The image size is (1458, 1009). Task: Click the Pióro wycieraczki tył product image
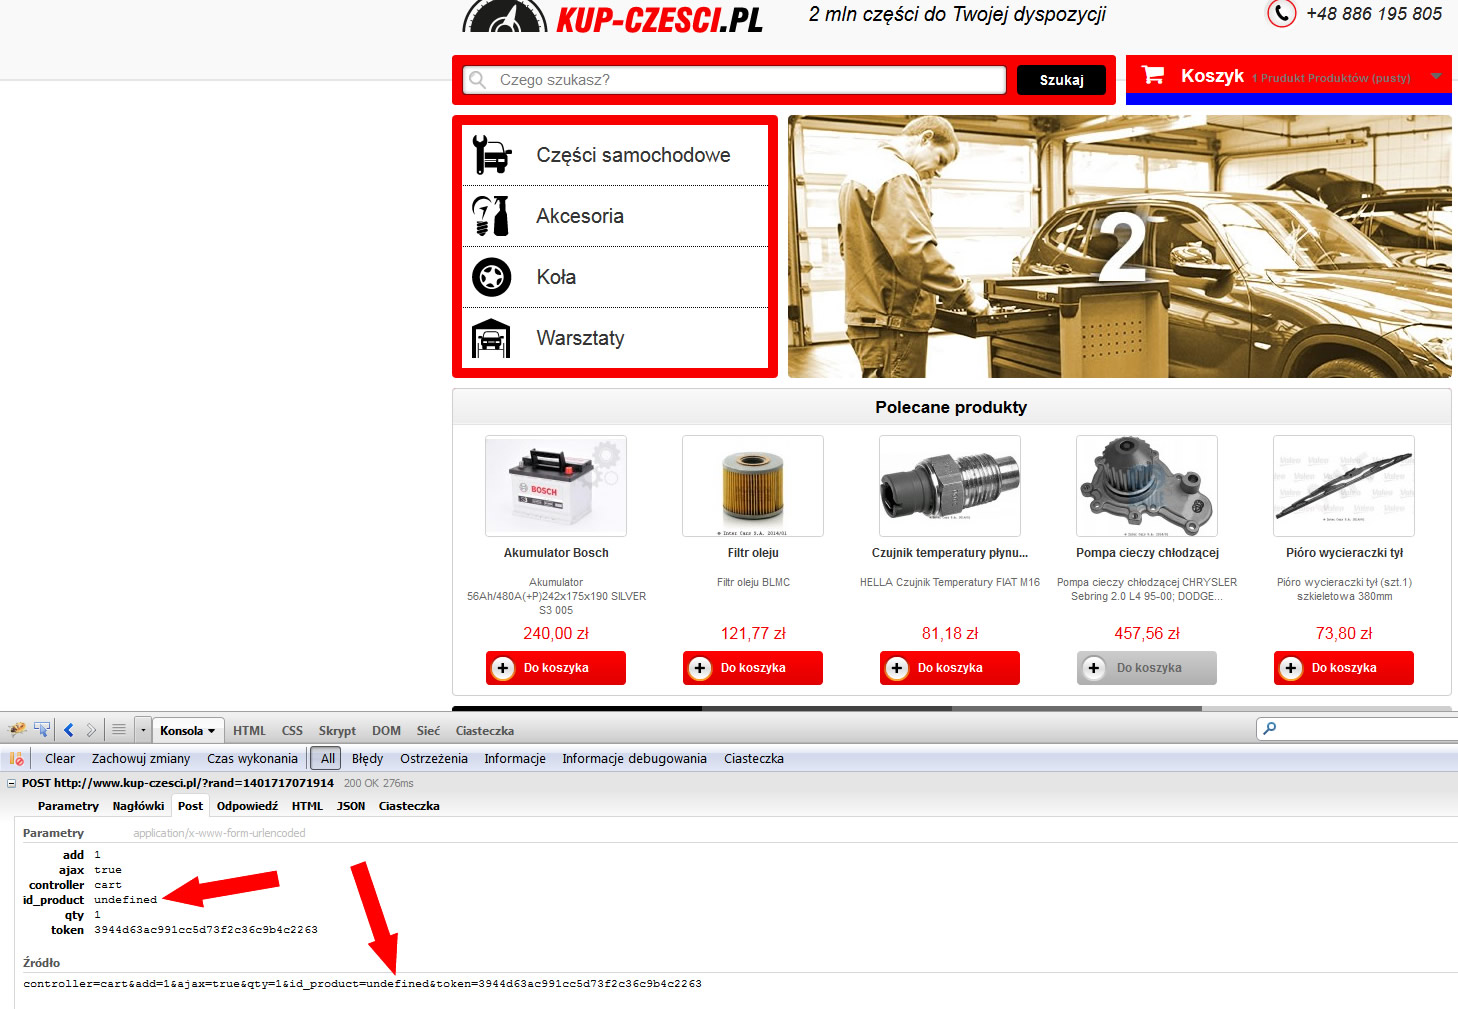[1344, 486]
